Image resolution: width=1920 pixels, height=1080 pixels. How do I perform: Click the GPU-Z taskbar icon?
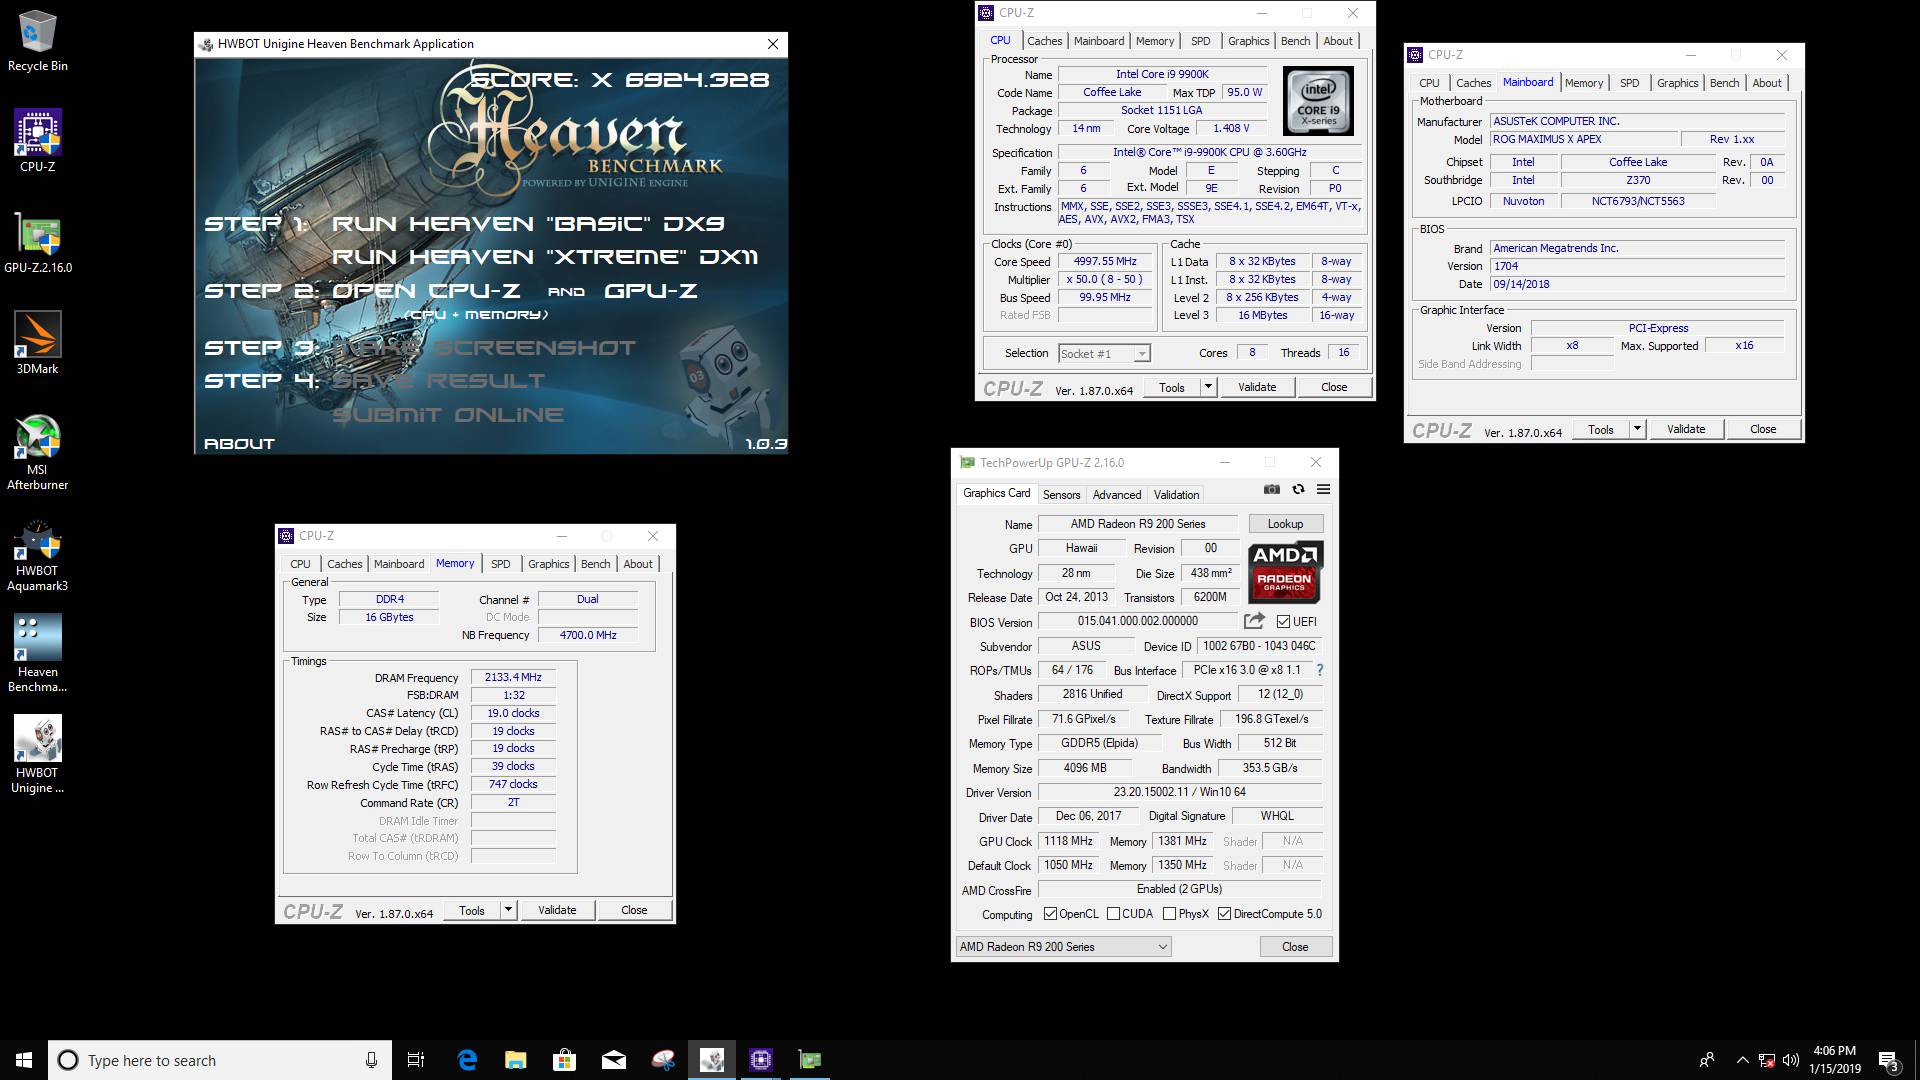[810, 1060]
